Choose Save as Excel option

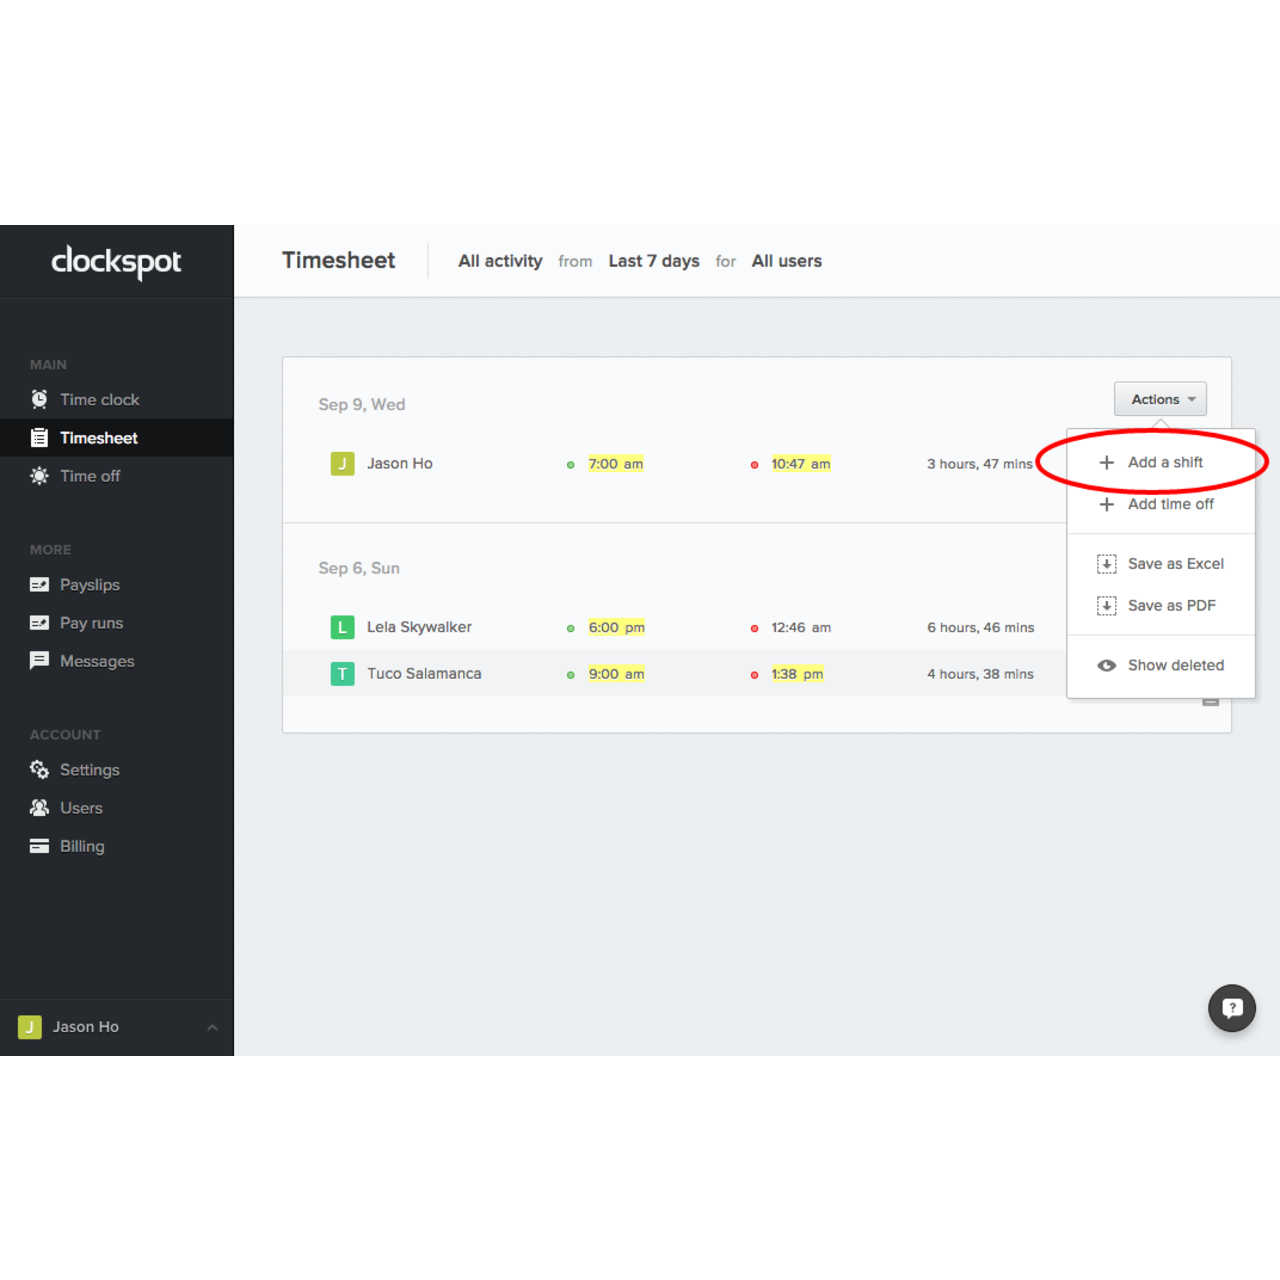click(x=1175, y=564)
